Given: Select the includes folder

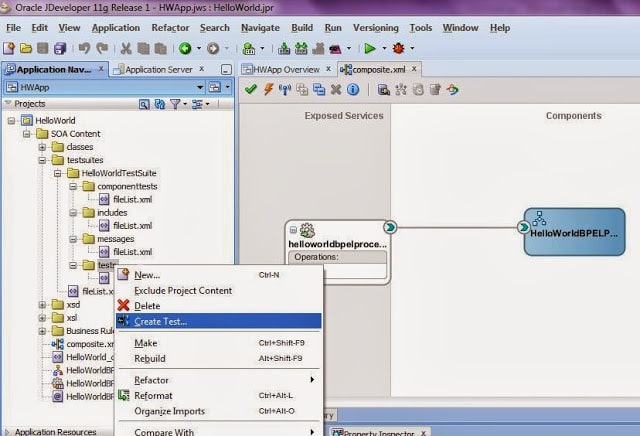Looking at the screenshot, I should click(x=112, y=213).
